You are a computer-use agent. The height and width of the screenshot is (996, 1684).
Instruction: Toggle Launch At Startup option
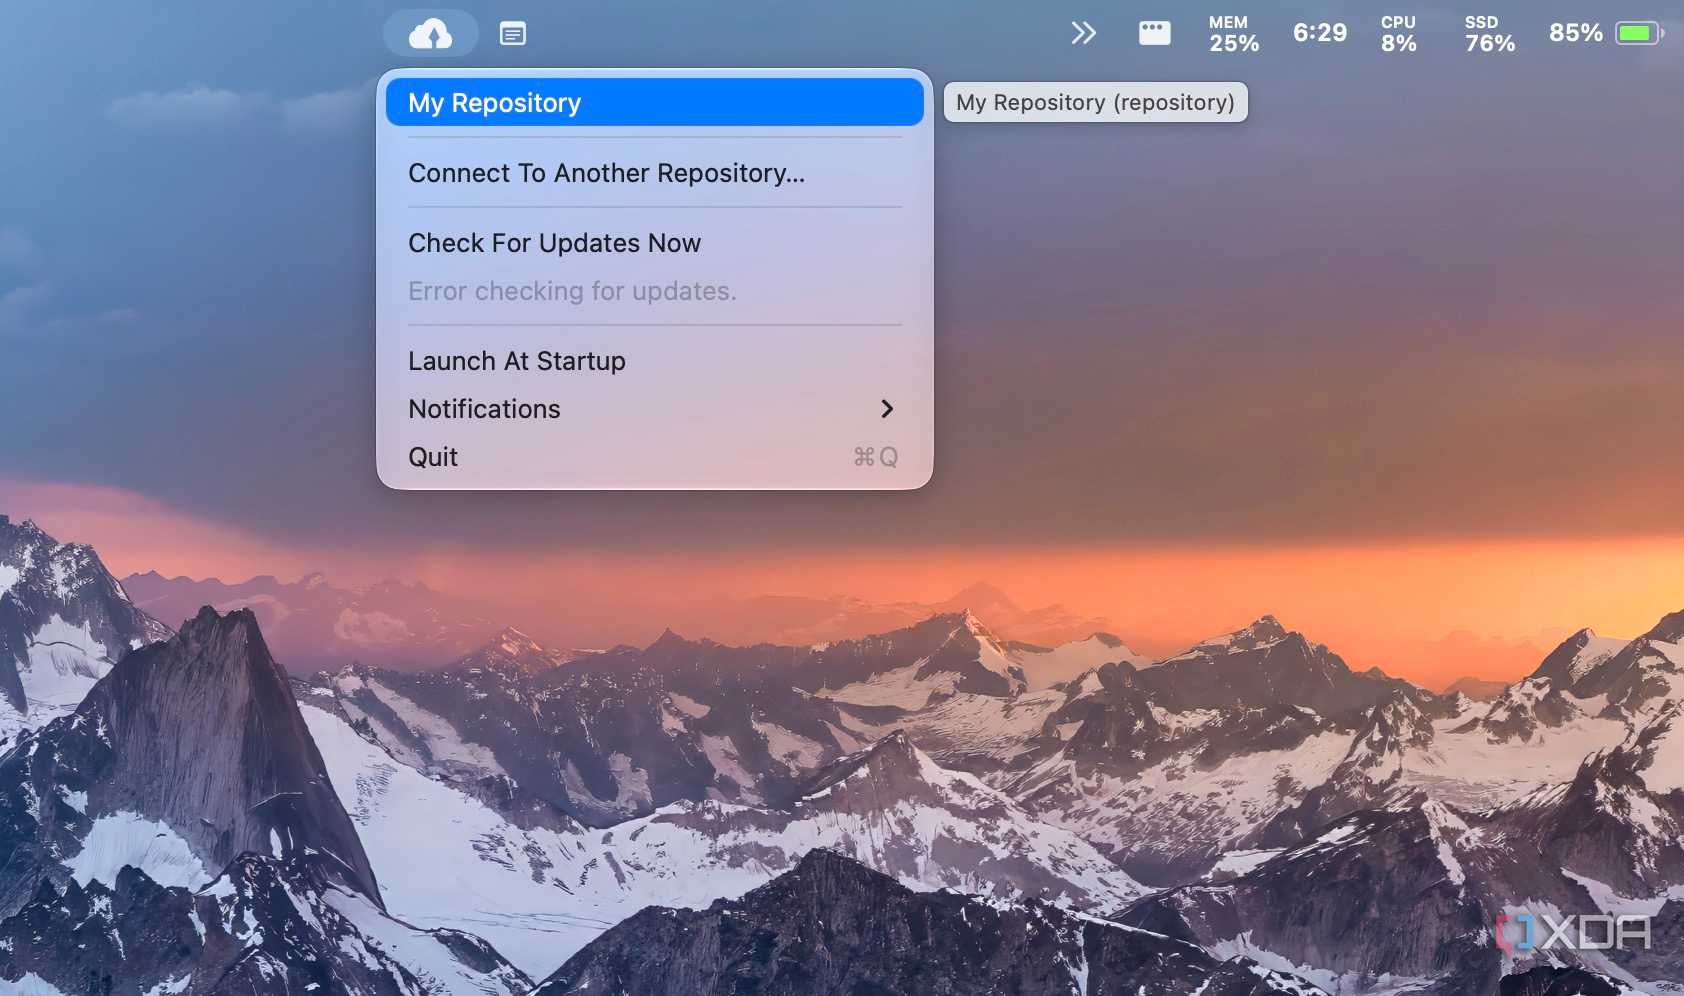coord(655,361)
